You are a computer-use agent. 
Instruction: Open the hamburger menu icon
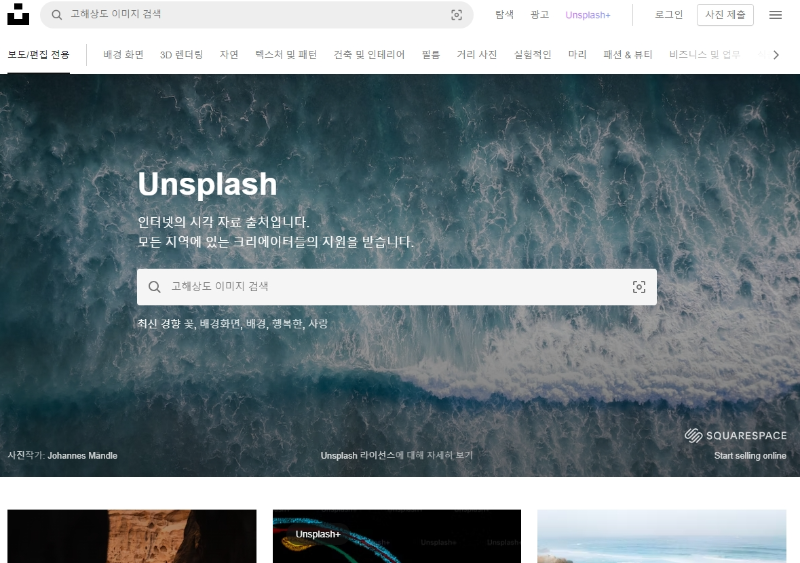coord(776,15)
